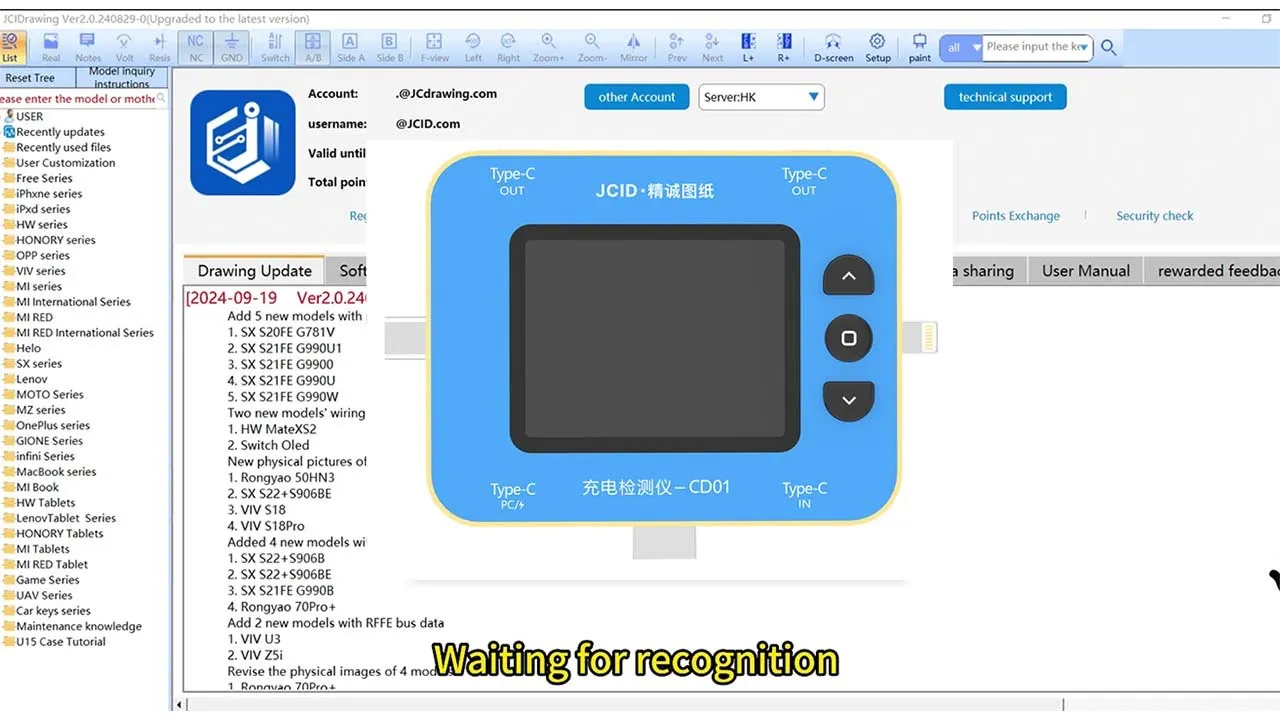Show Side A of the board

350,47
